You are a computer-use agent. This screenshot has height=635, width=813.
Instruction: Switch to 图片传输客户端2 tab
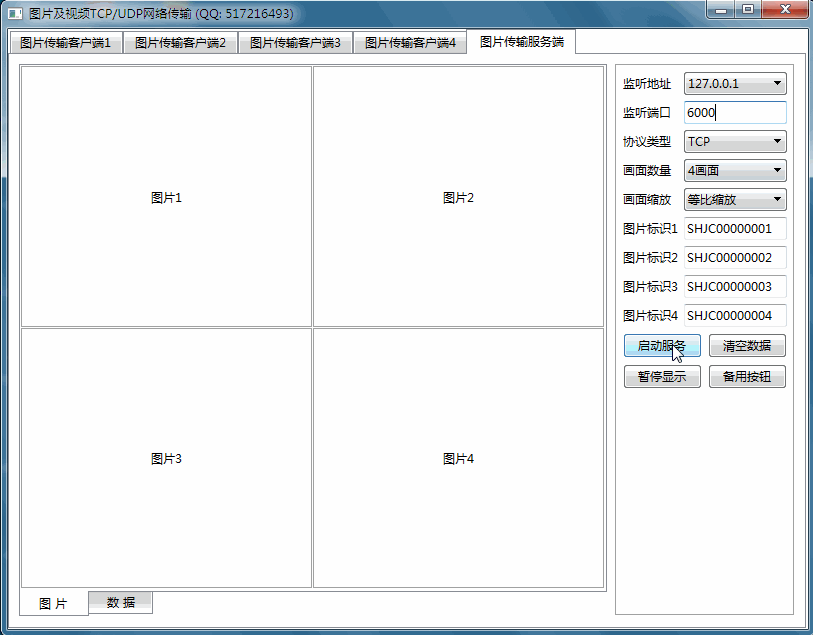(x=180, y=43)
